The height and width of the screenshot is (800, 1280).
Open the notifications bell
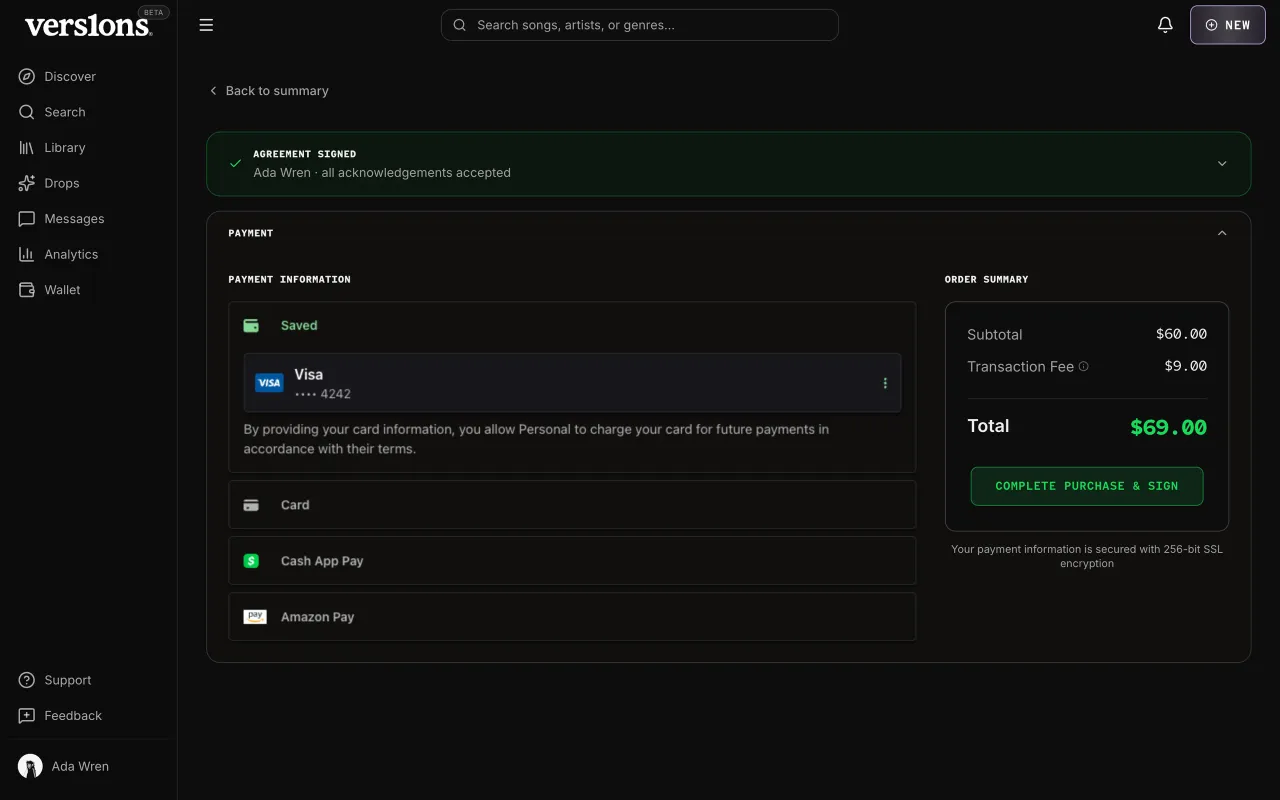(1165, 25)
